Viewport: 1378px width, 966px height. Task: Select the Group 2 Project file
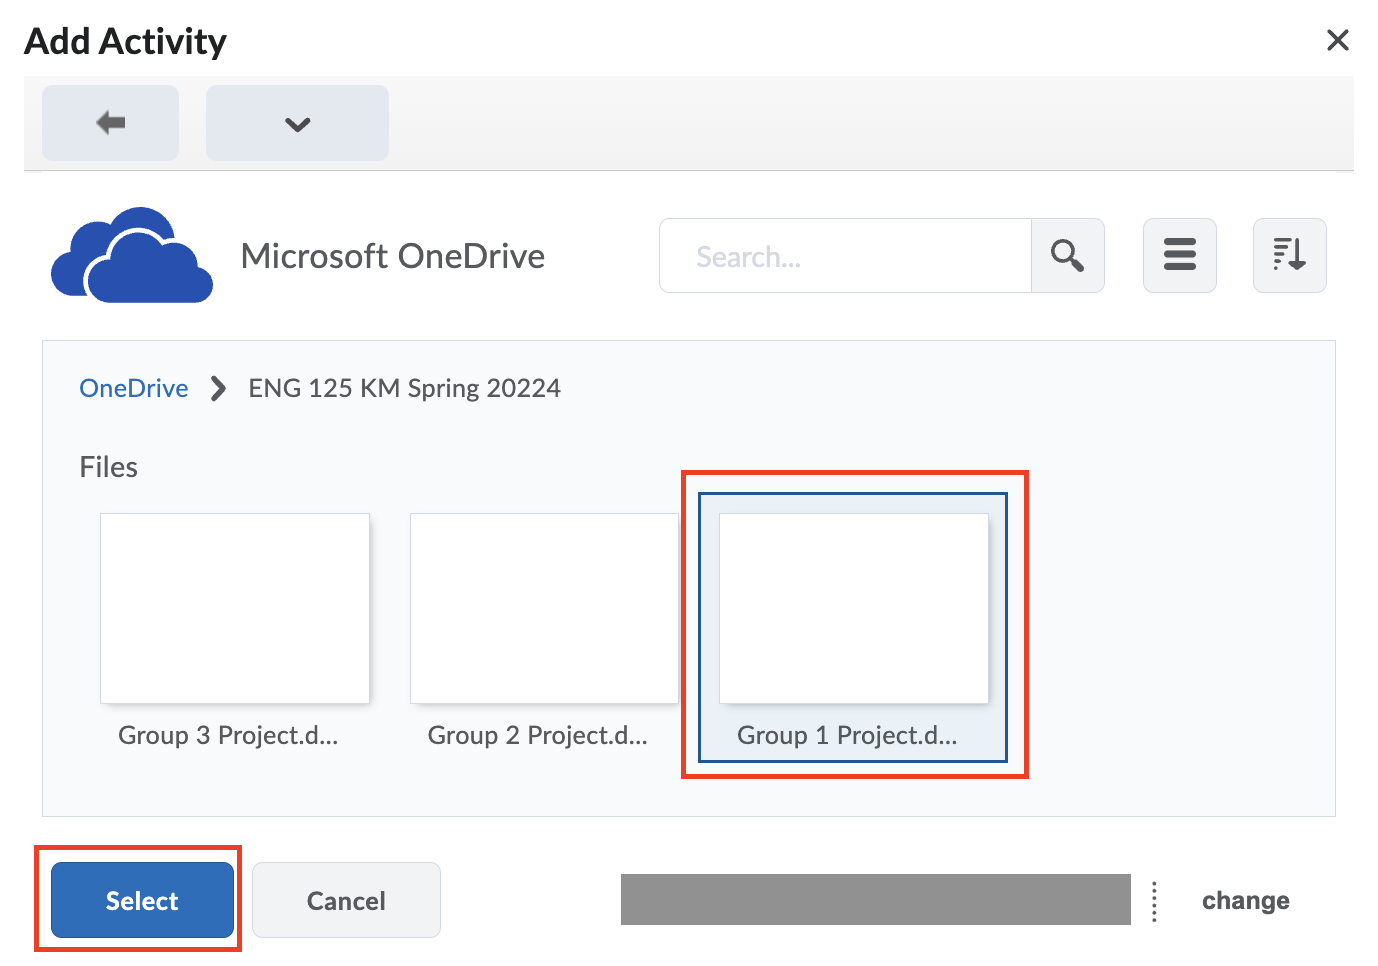[x=544, y=608]
